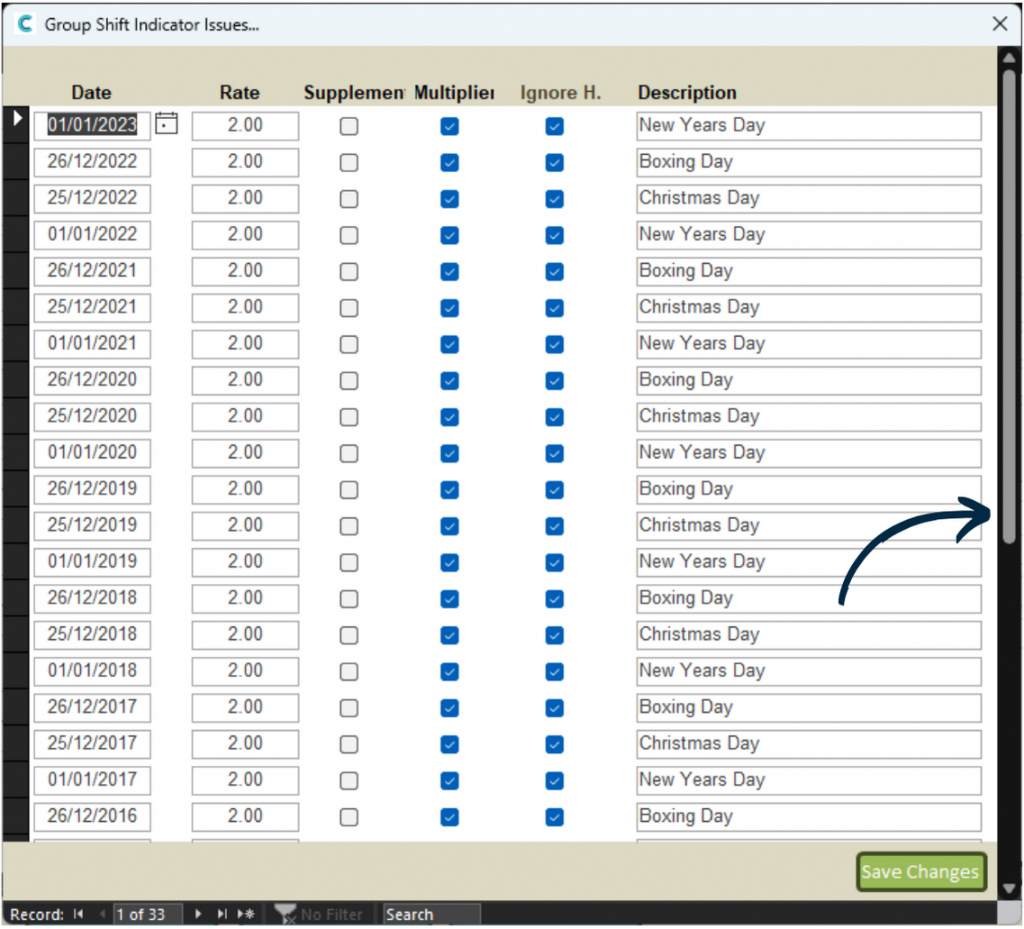Image resolution: width=1024 pixels, height=929 pixels.
Task: Go to next record arrow
Action: [198, 914]
